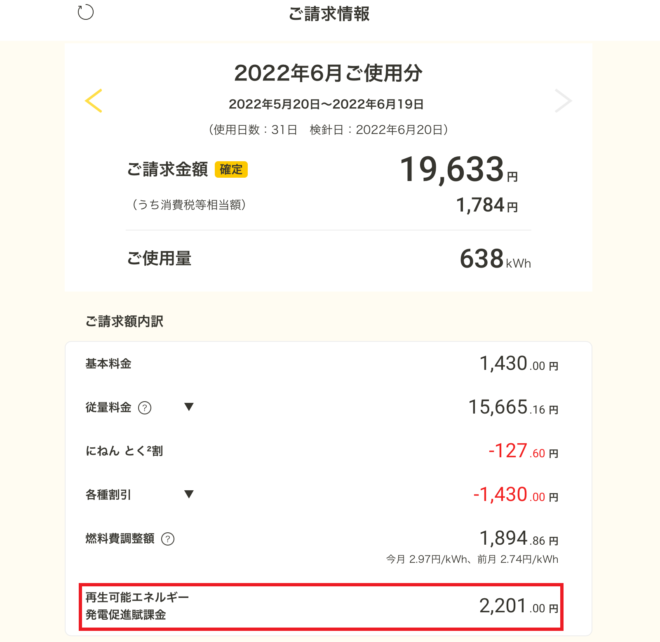Image resolution: width=660 pixels, height=642 pixels.
Task: Open help icon next to 従量料金
Action: click(145, 407)
